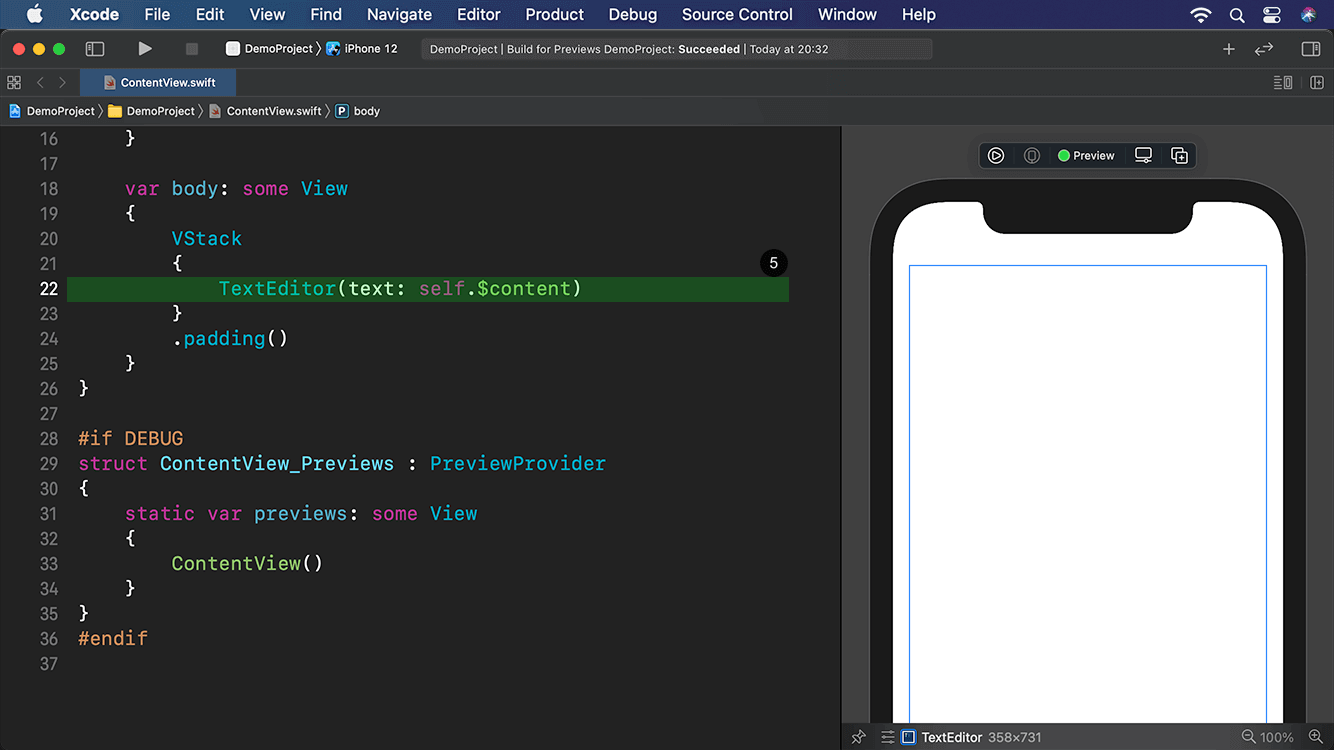Image resolution: width=1334 pixels, height=750 pixels.
Task: Click the Wi-Fi status icon
Action: pos(1201,15)
